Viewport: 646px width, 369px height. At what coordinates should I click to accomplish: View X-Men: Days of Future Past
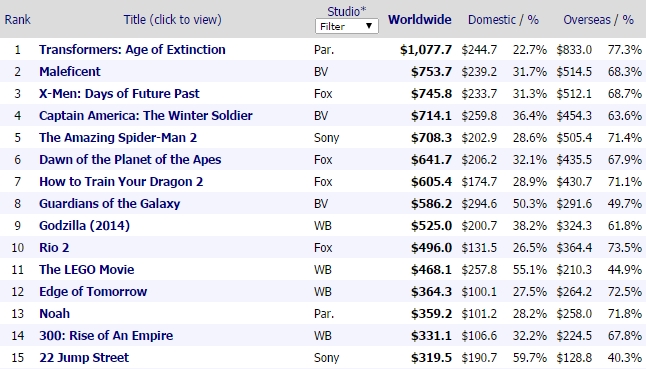click(x=119, y=93)
